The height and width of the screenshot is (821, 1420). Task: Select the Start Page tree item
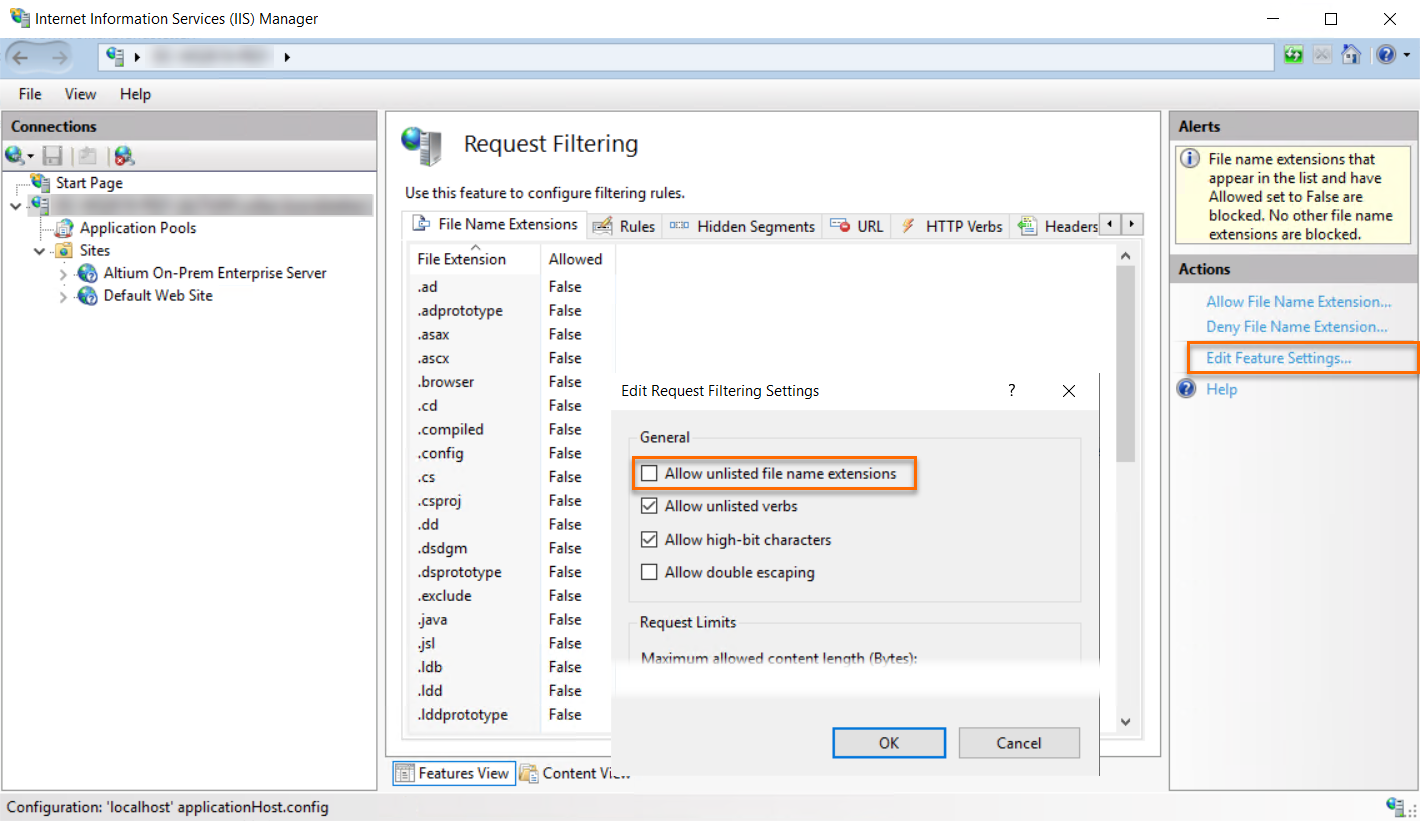(89, 183)
